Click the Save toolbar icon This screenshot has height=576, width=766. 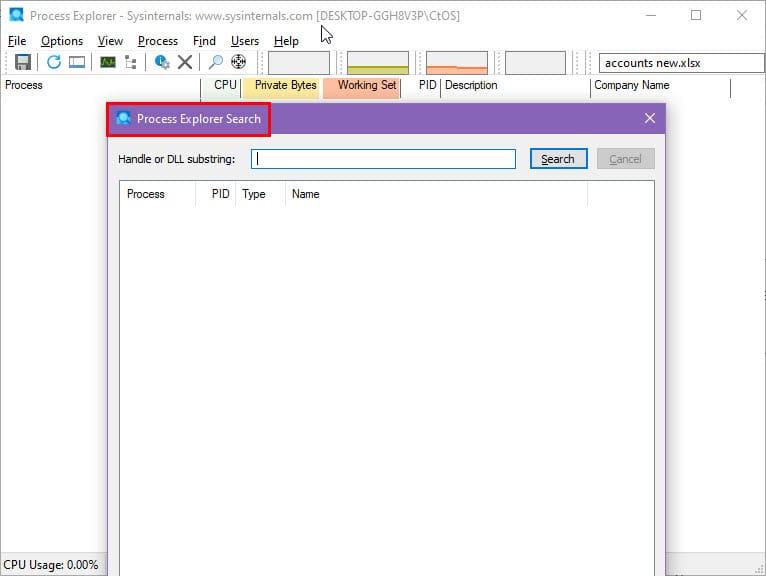pos(22,62)
